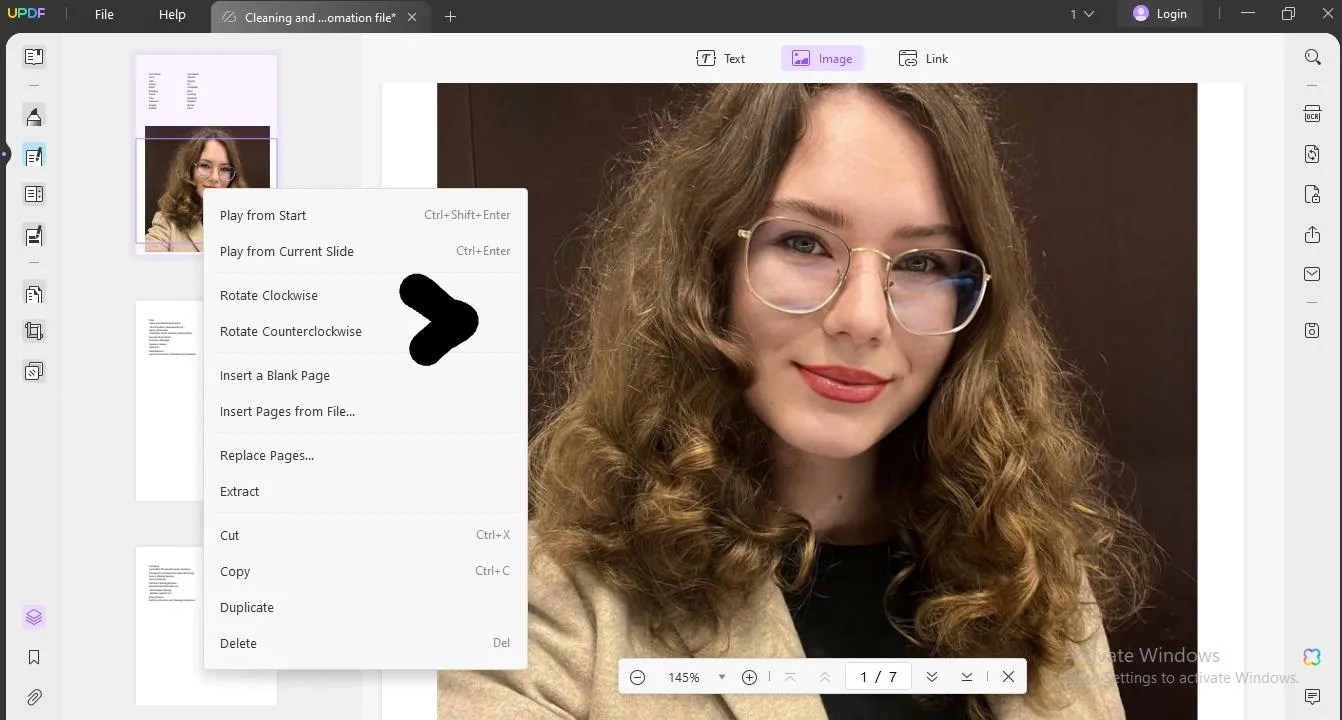Open the Save as Other icon
This screenshot has height=720, width=1342.
(1312, 331)
